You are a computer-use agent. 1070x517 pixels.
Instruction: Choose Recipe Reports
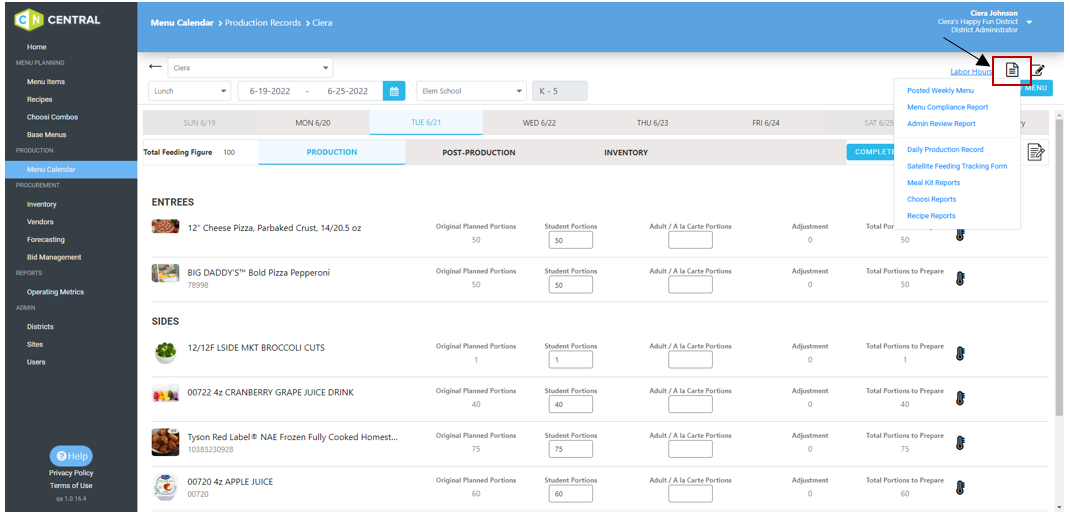point(931,216)
